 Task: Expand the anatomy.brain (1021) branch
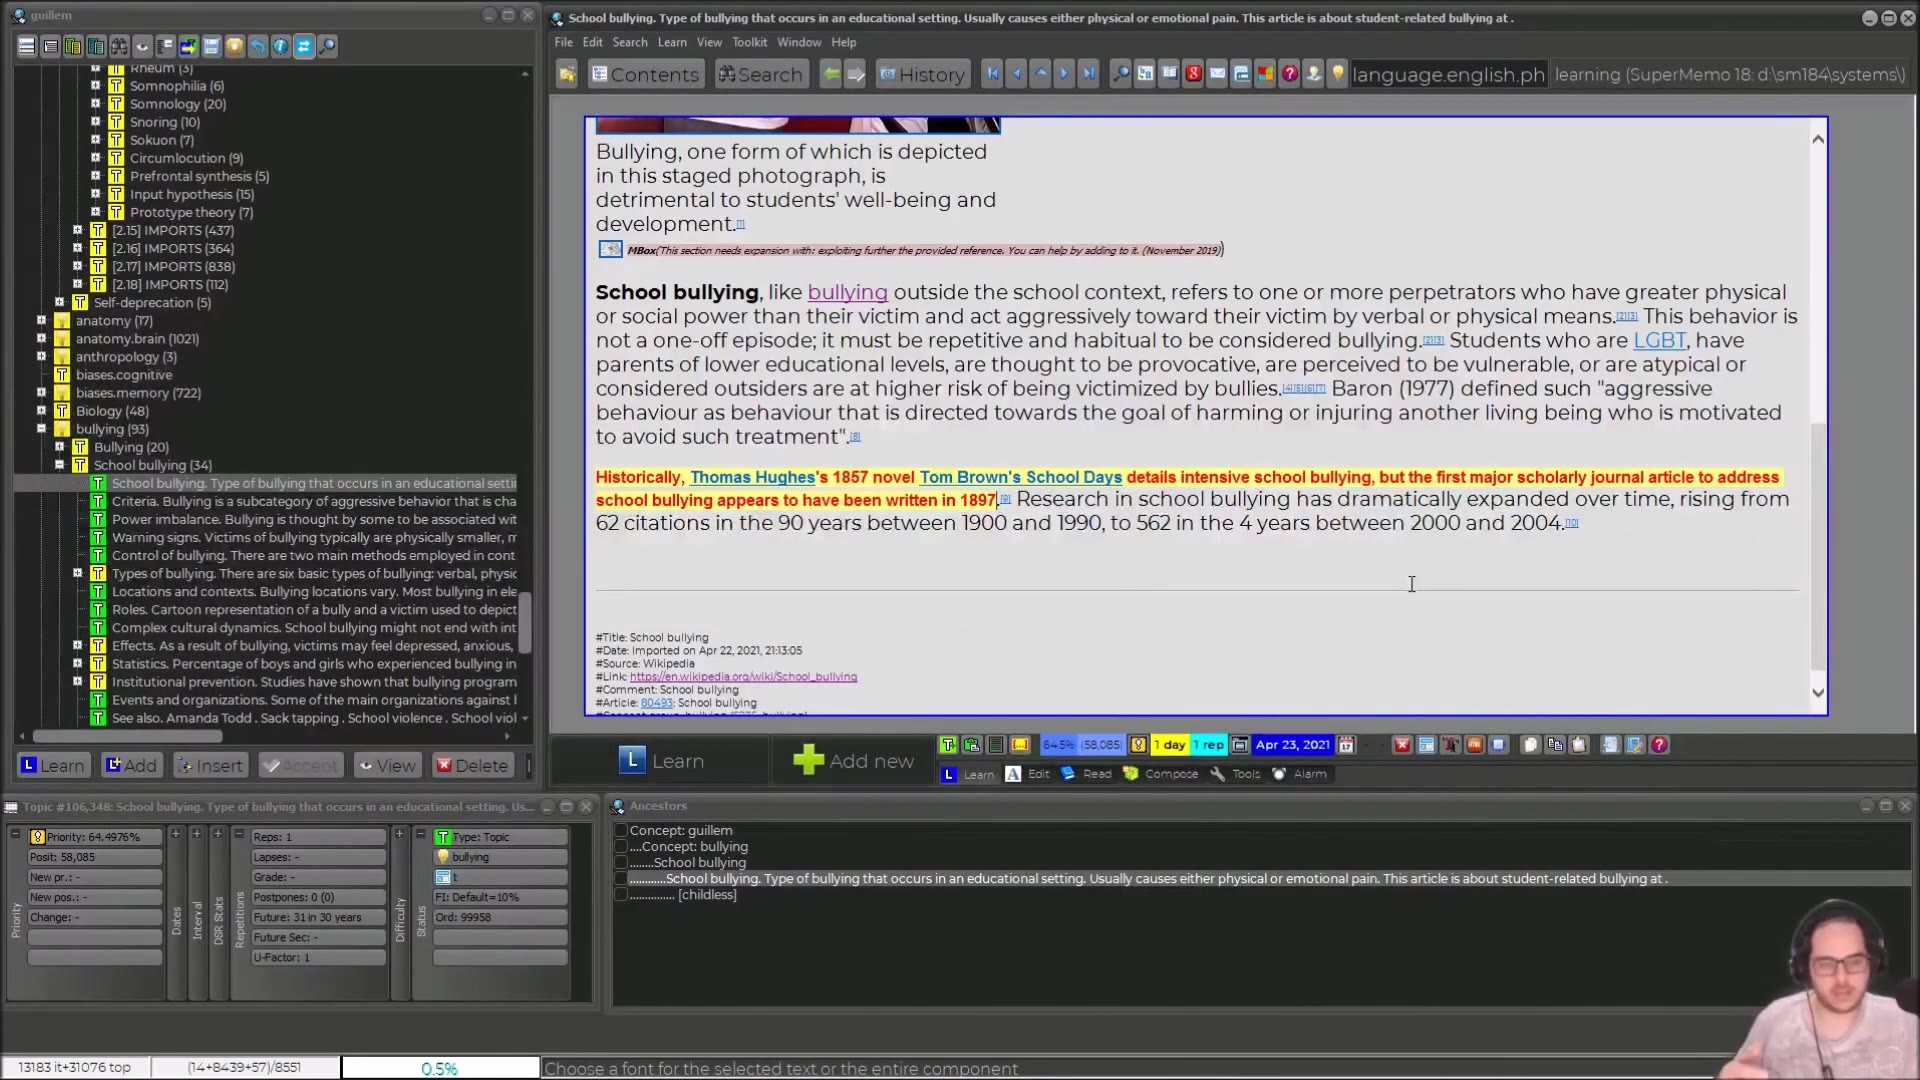click(x=41, y=339)
